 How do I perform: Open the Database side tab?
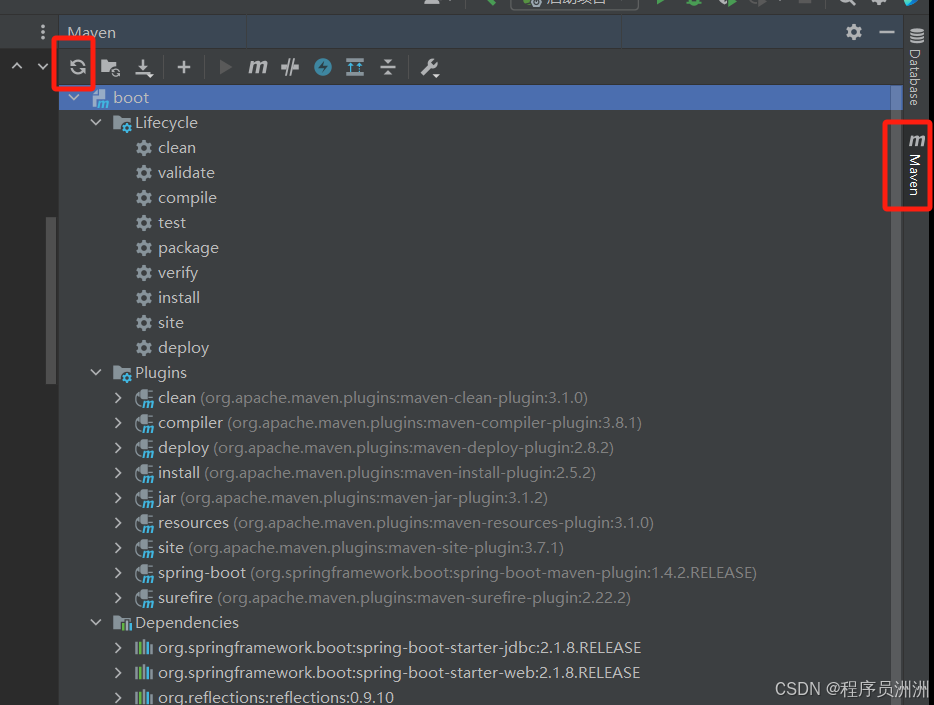pyautogui.click(x=915, y=68)
